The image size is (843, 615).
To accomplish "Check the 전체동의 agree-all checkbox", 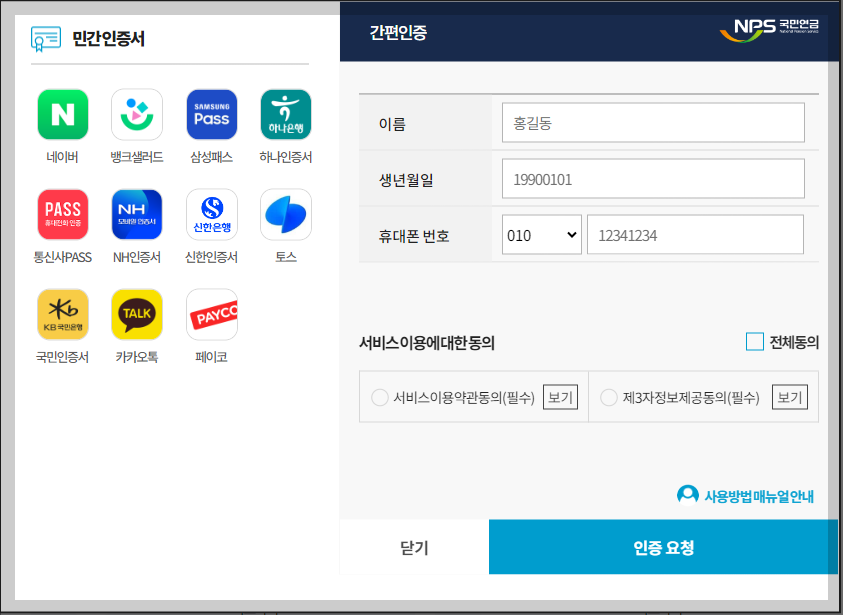I will pos(755,341).
